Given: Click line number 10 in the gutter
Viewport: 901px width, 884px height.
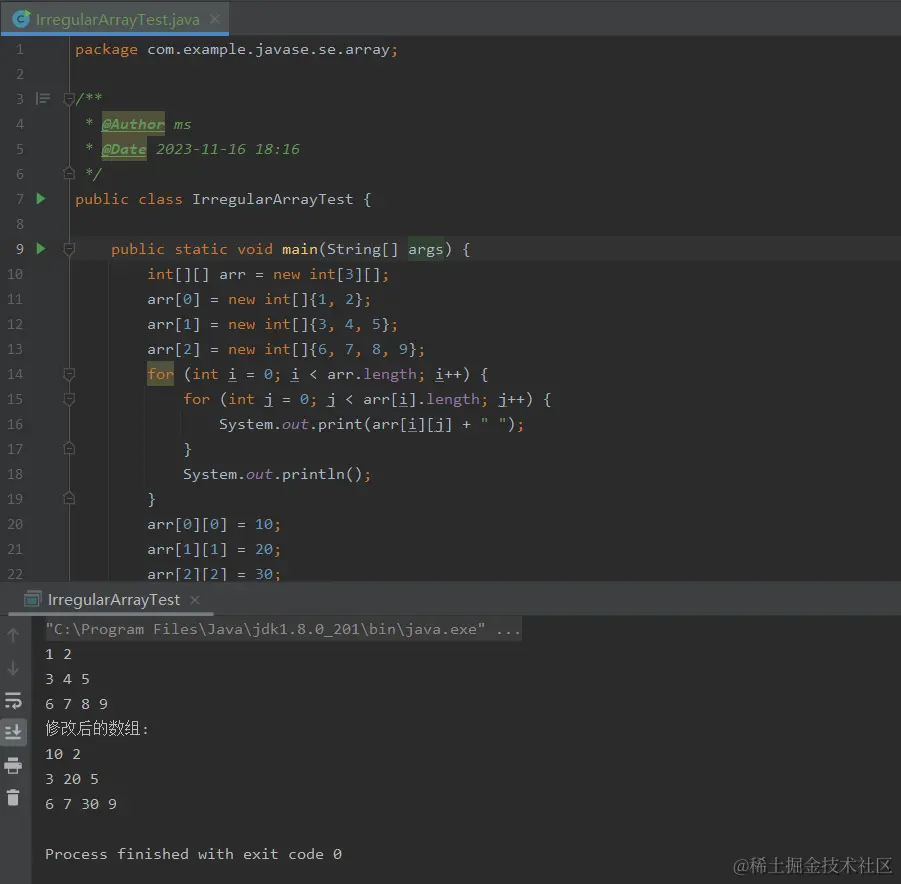Looking at the screenshot, I should tap(15, 274).
